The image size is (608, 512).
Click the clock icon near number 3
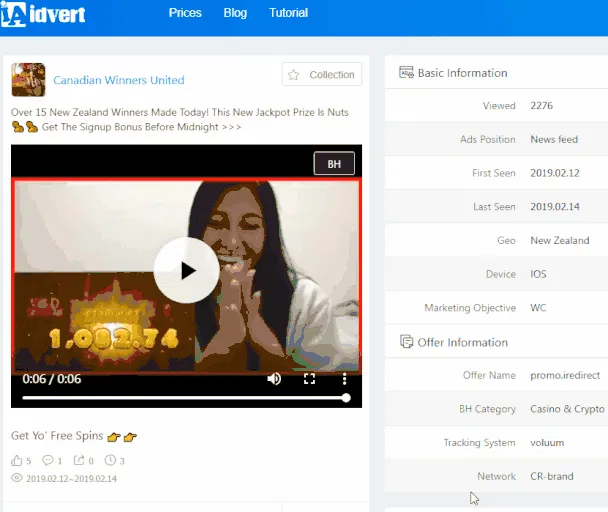(110, 460)
